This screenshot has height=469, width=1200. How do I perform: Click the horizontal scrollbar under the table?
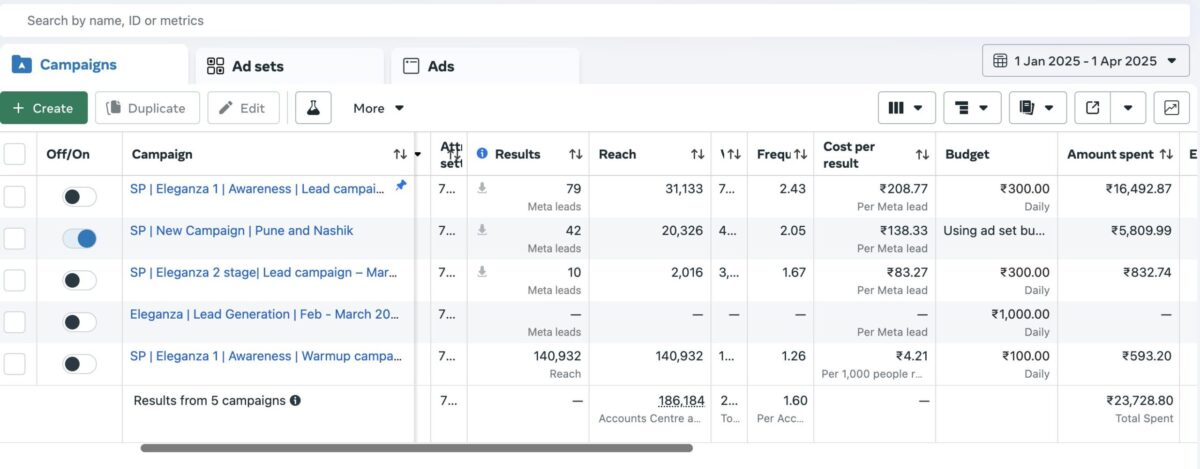pos(416,448)
